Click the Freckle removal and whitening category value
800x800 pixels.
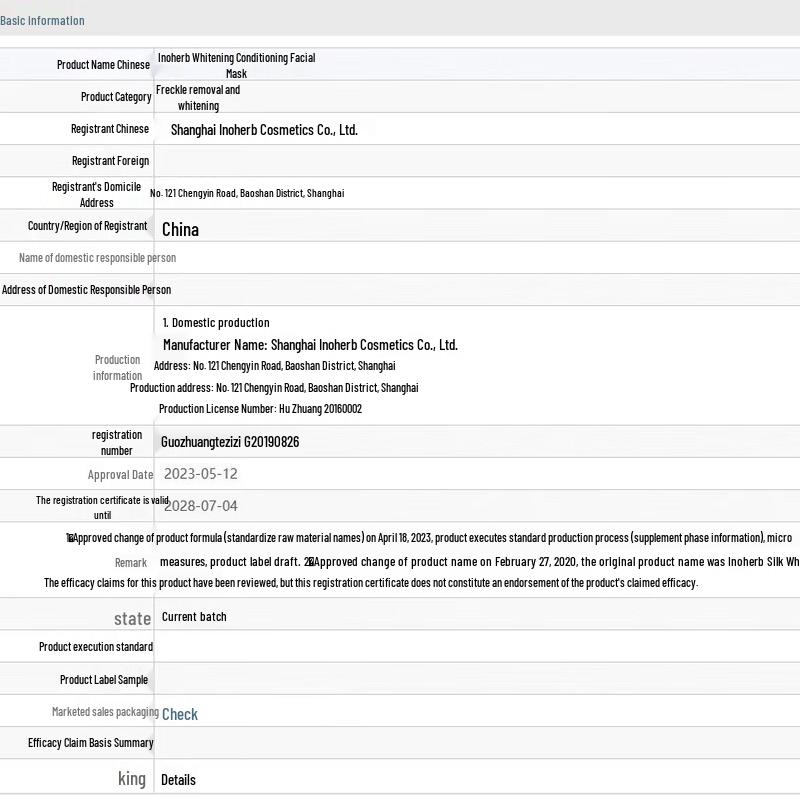coord(198,97)
